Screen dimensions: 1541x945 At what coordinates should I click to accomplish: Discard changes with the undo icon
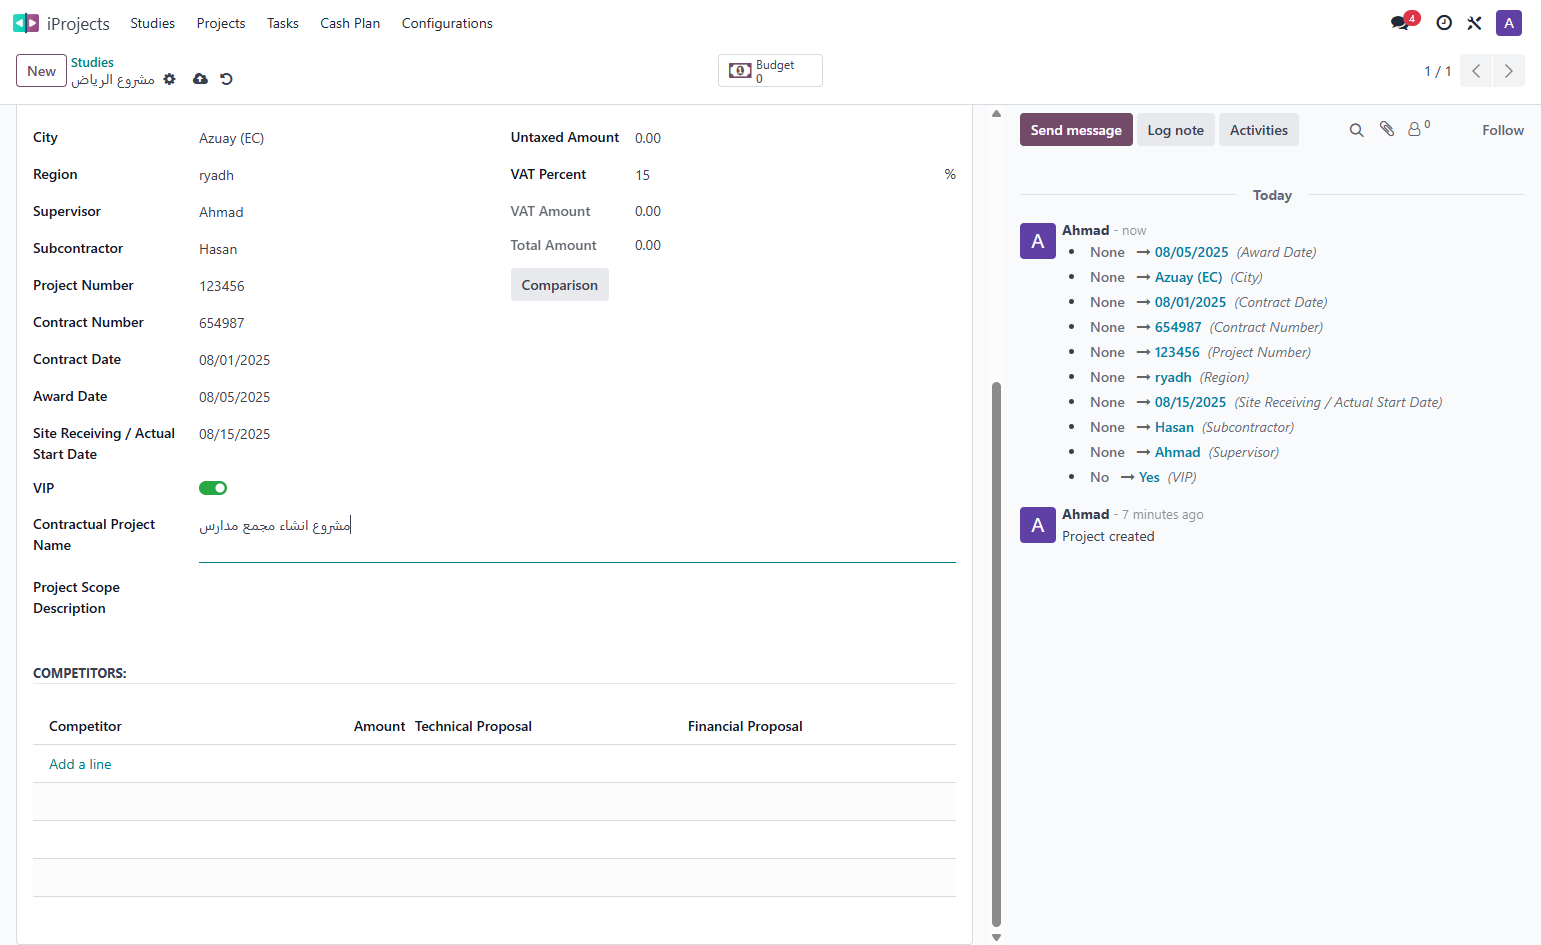tap(227, 79)
